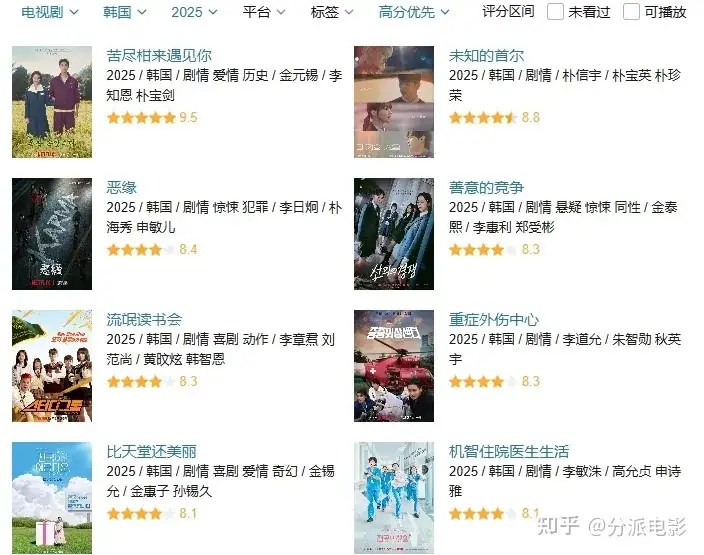Check the 未看过 checkbox
Viewport: 704px width, 555px height.
[x=555, y=12]
